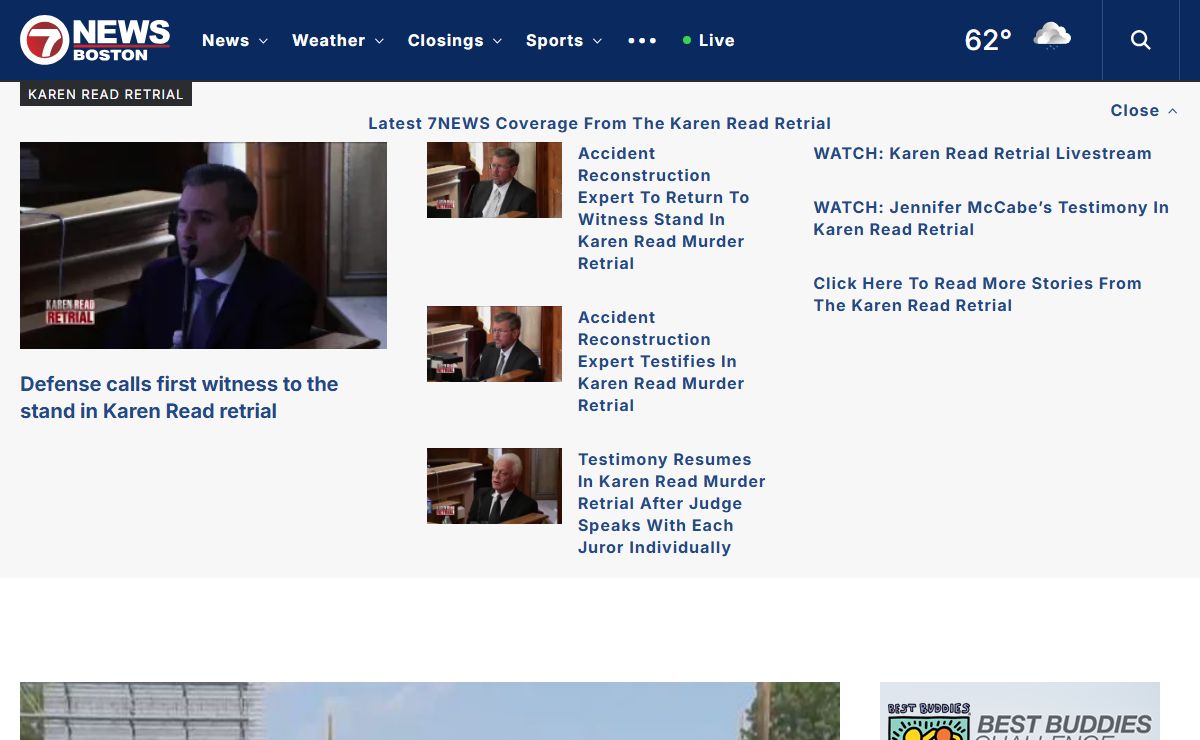
Task: Click the cloudy weather icon
Action: pos(1052,37)
